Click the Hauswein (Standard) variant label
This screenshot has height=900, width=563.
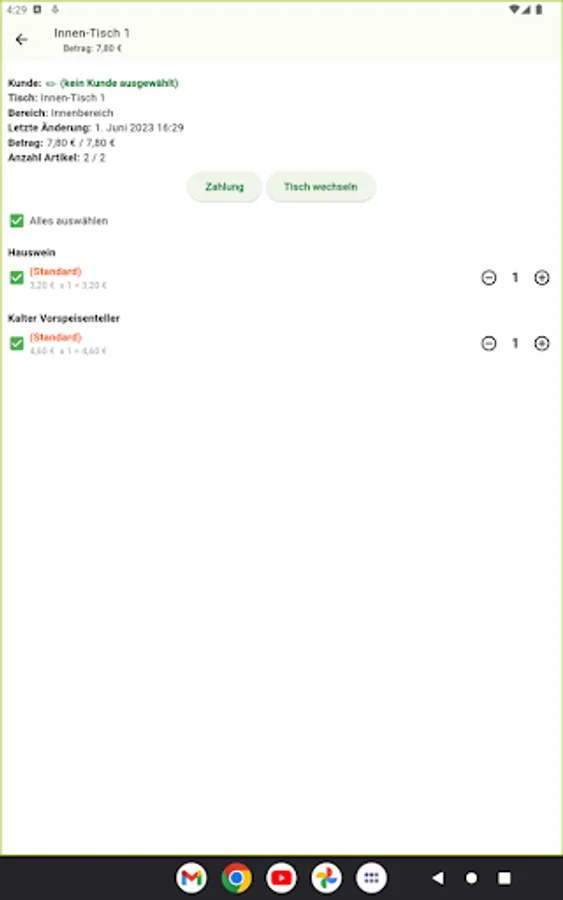tap(56, 271)
